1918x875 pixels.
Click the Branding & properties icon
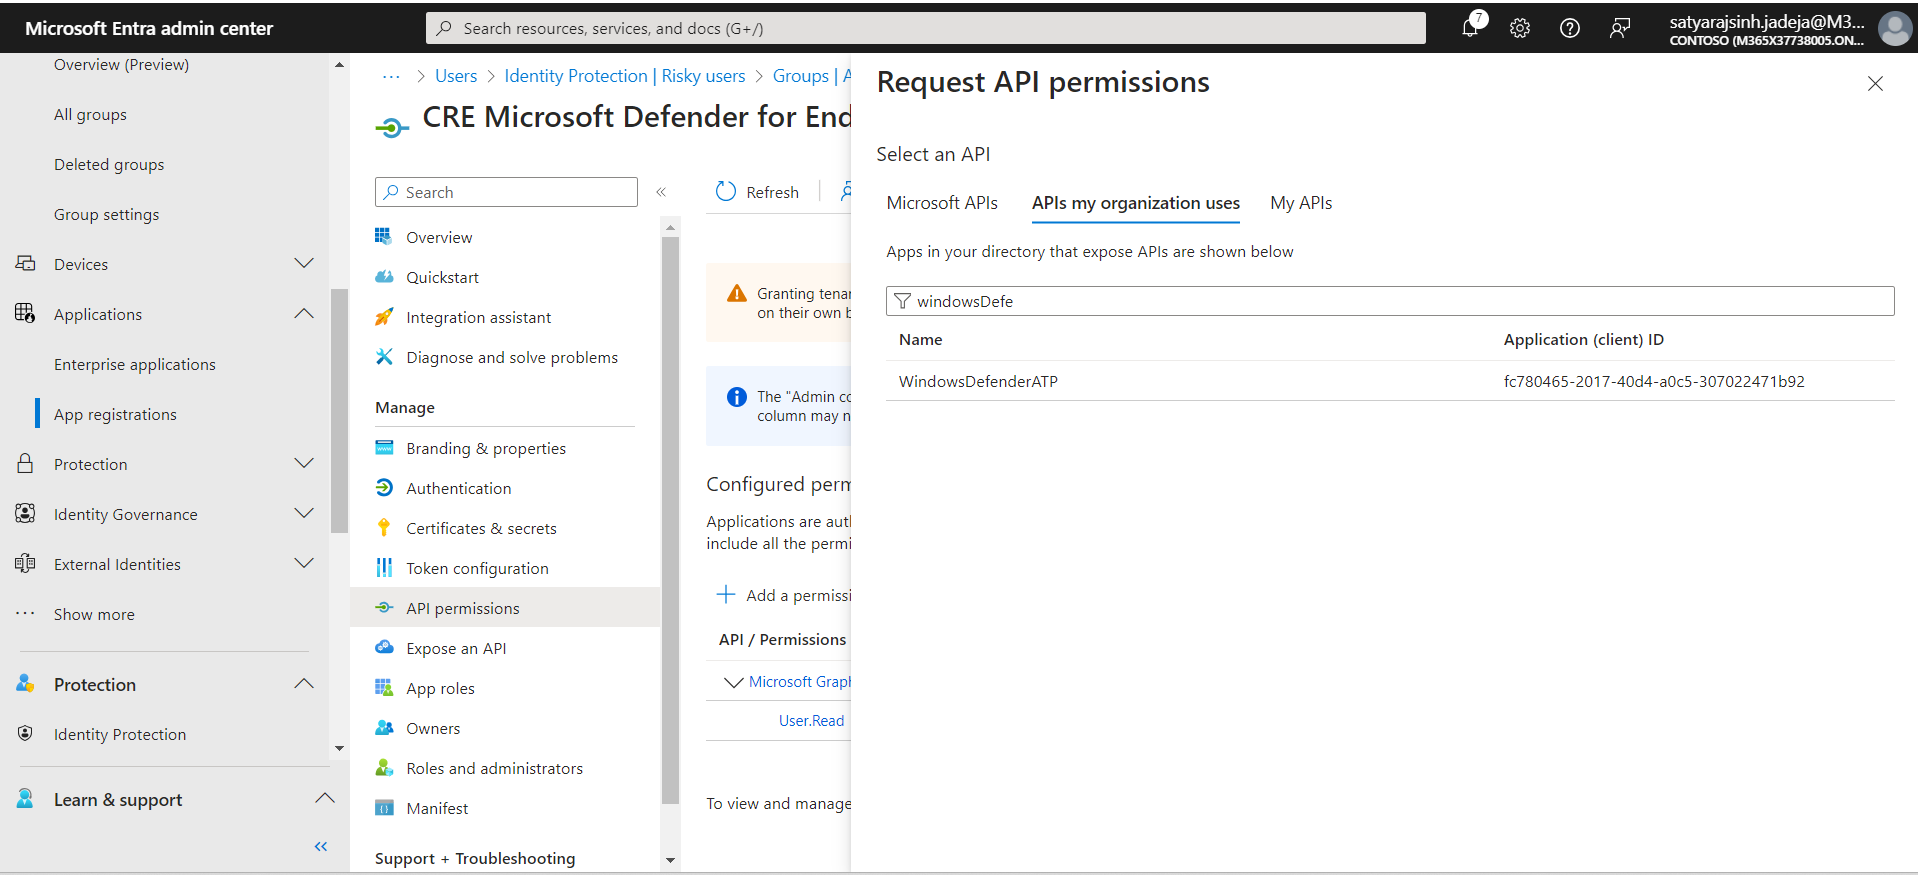pos(384,447)
